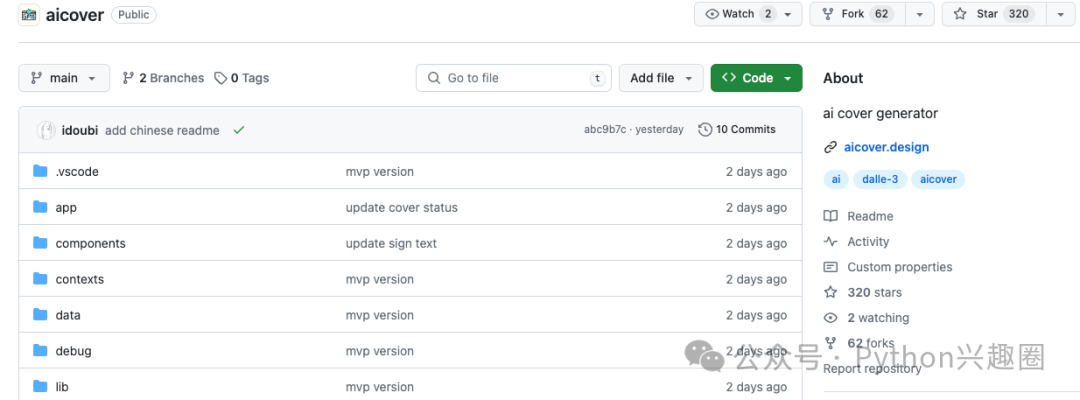Open the .vscode folder

coord(77,172)
